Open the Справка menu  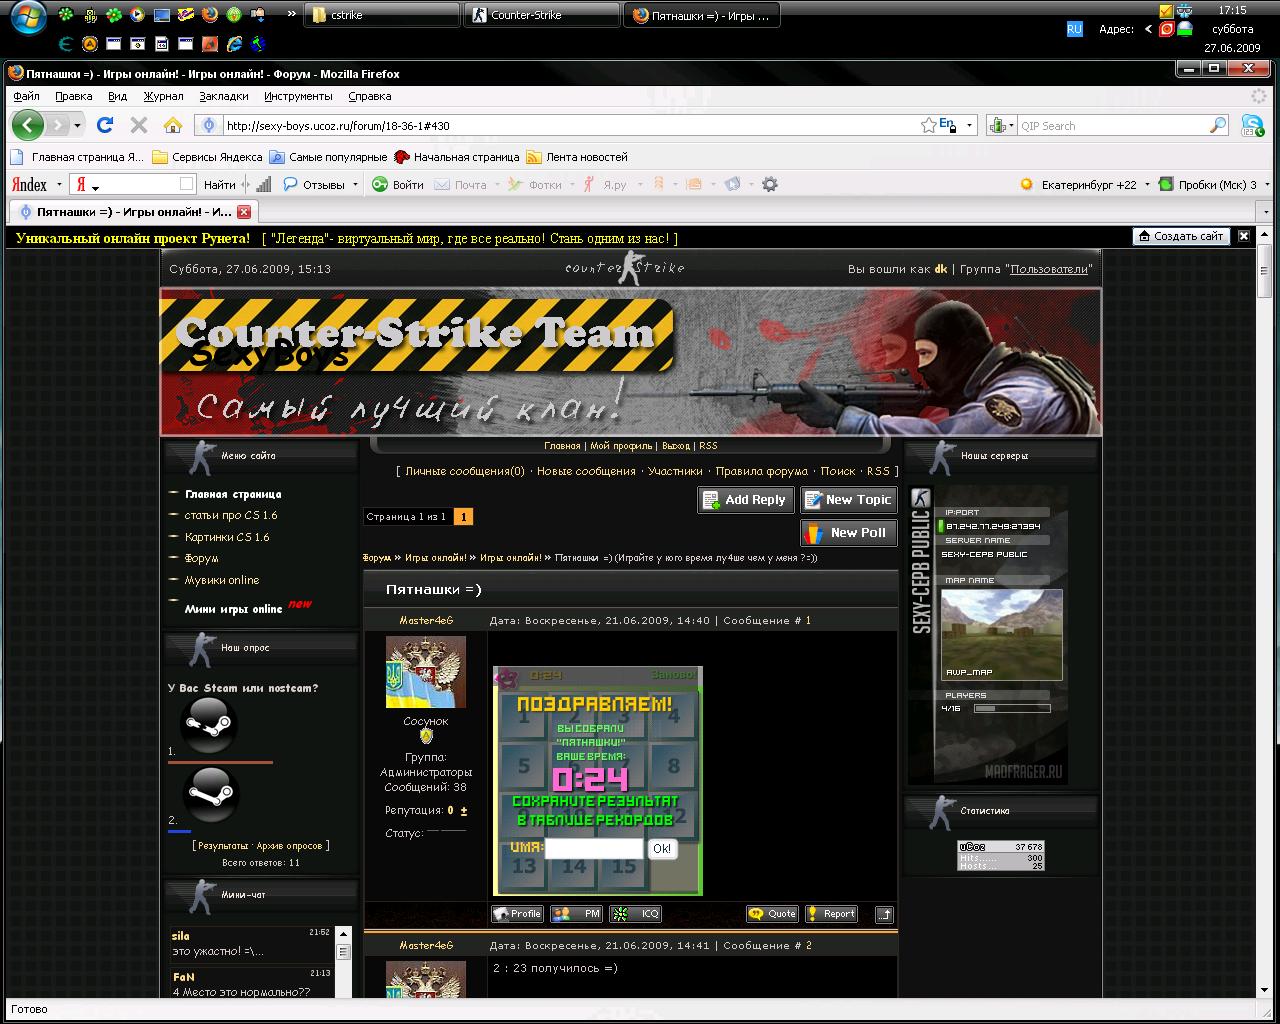[370, 96]
